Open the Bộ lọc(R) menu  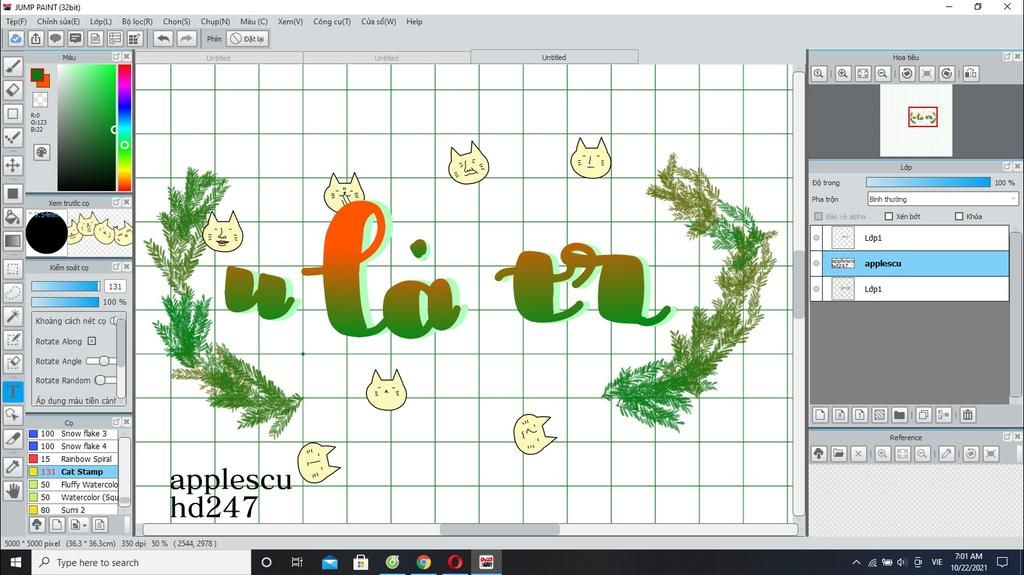pos(137,22)
